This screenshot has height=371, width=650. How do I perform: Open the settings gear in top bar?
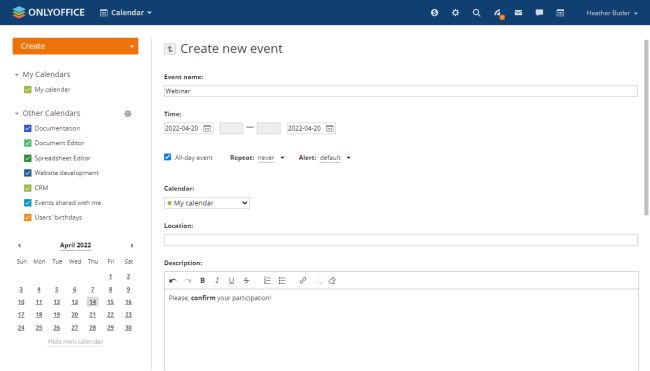pyautogui.click(x=455, y=13)
